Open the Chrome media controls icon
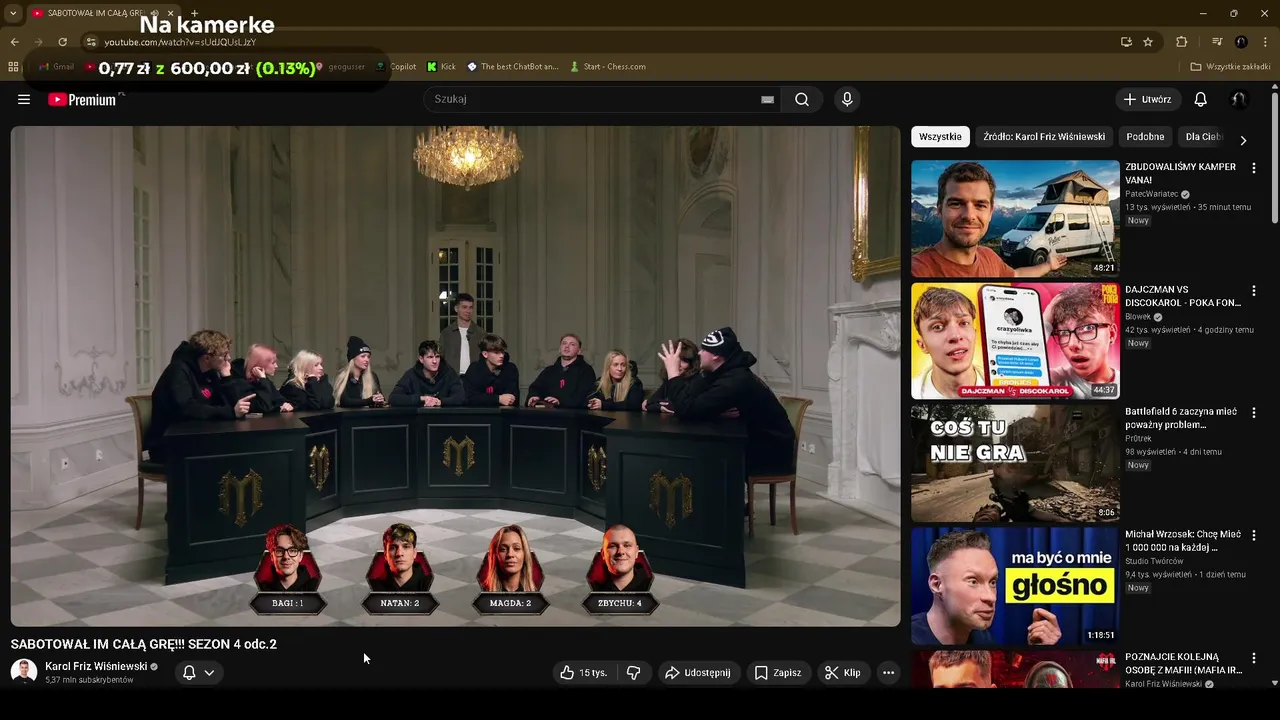 click(x=1217, y=42)
